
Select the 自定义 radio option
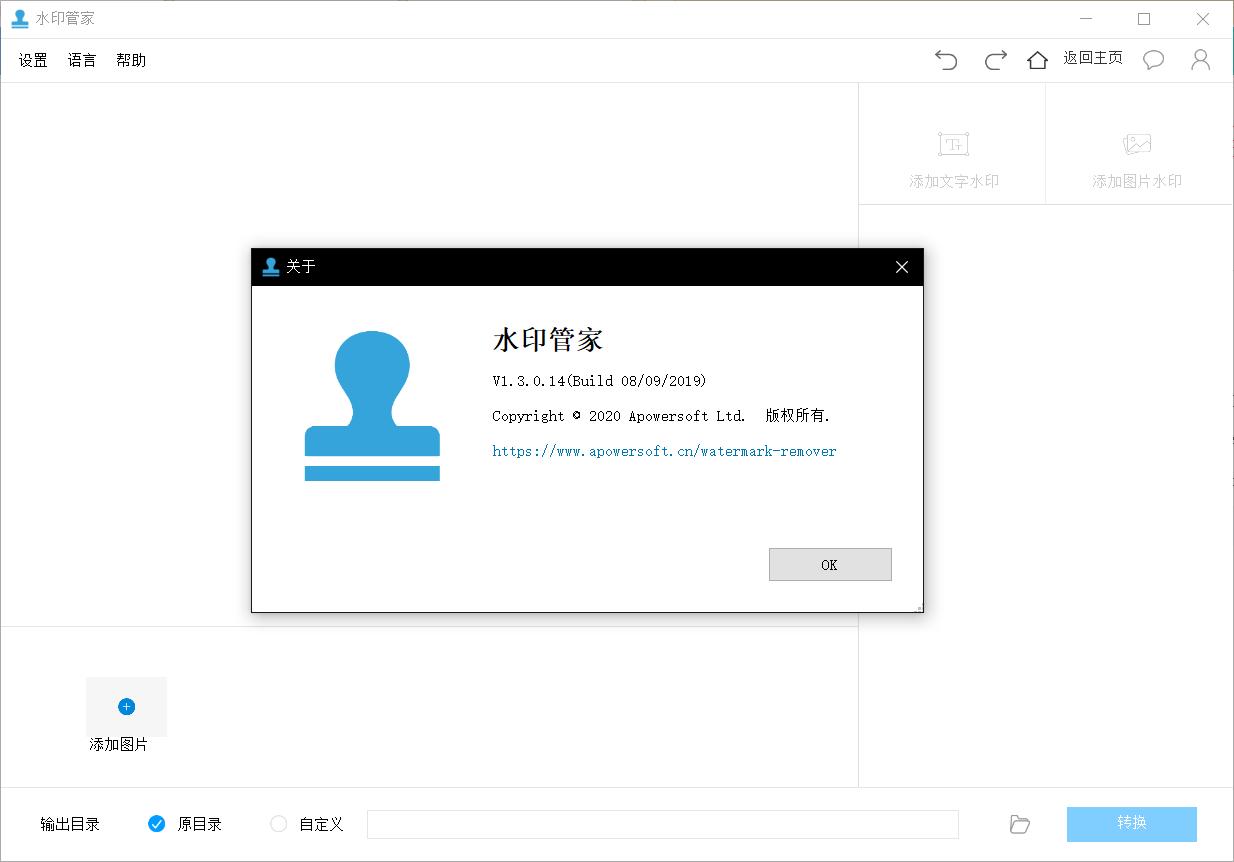click(279, 824)
